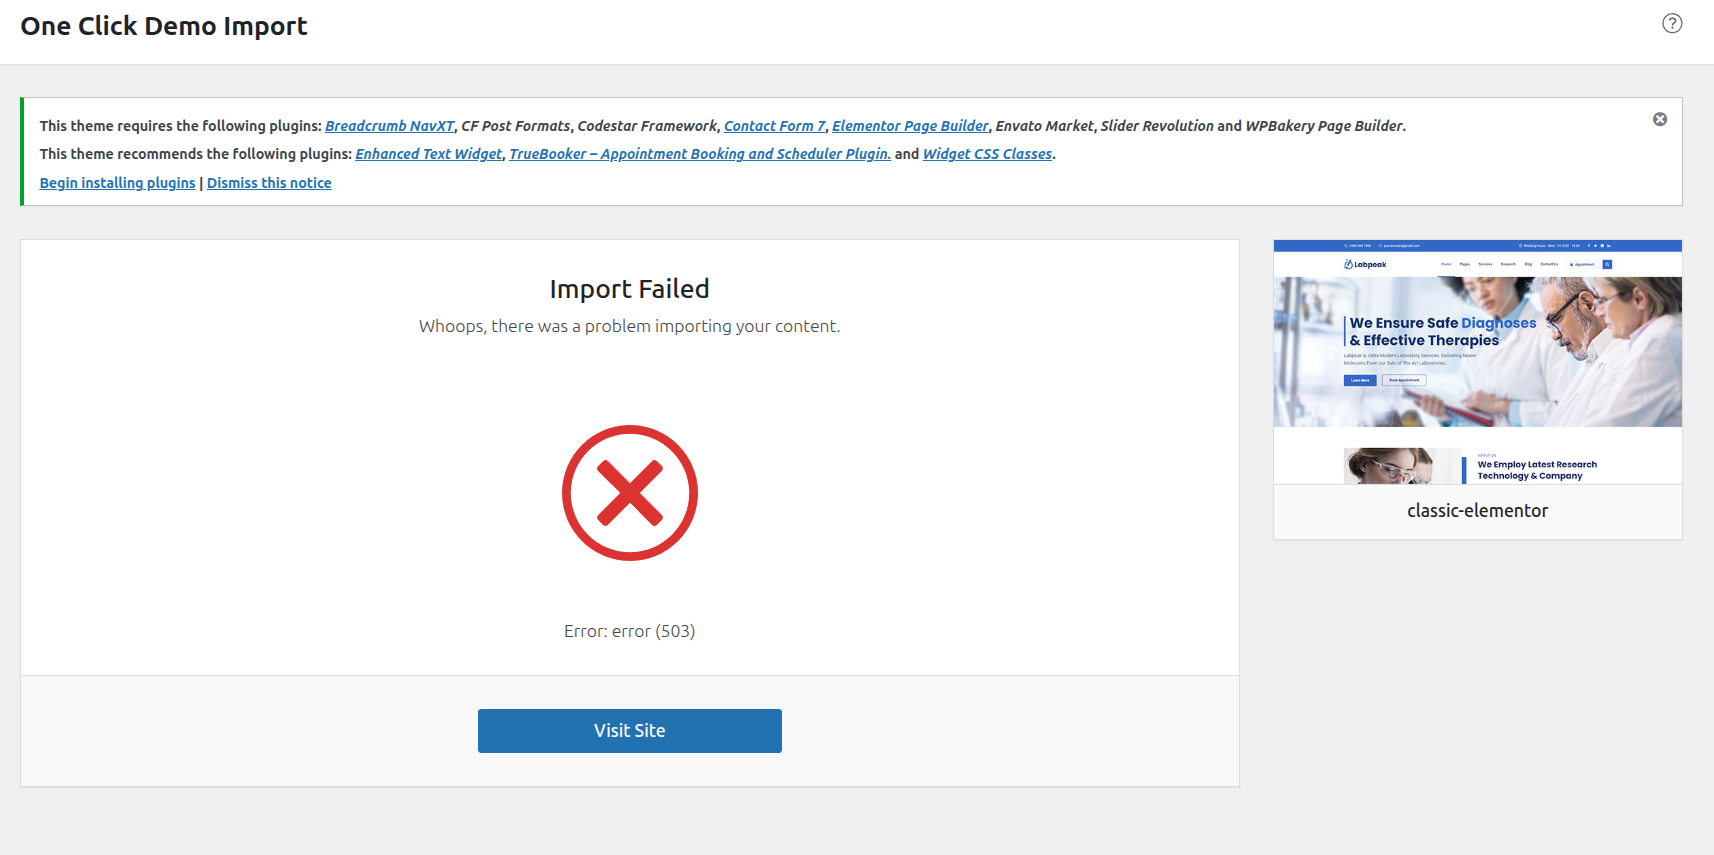The image size is (1714, 855).
Task: Click the Labpeak logo in demo preview
Action: pyautogui.click(x=1366, y=265)
